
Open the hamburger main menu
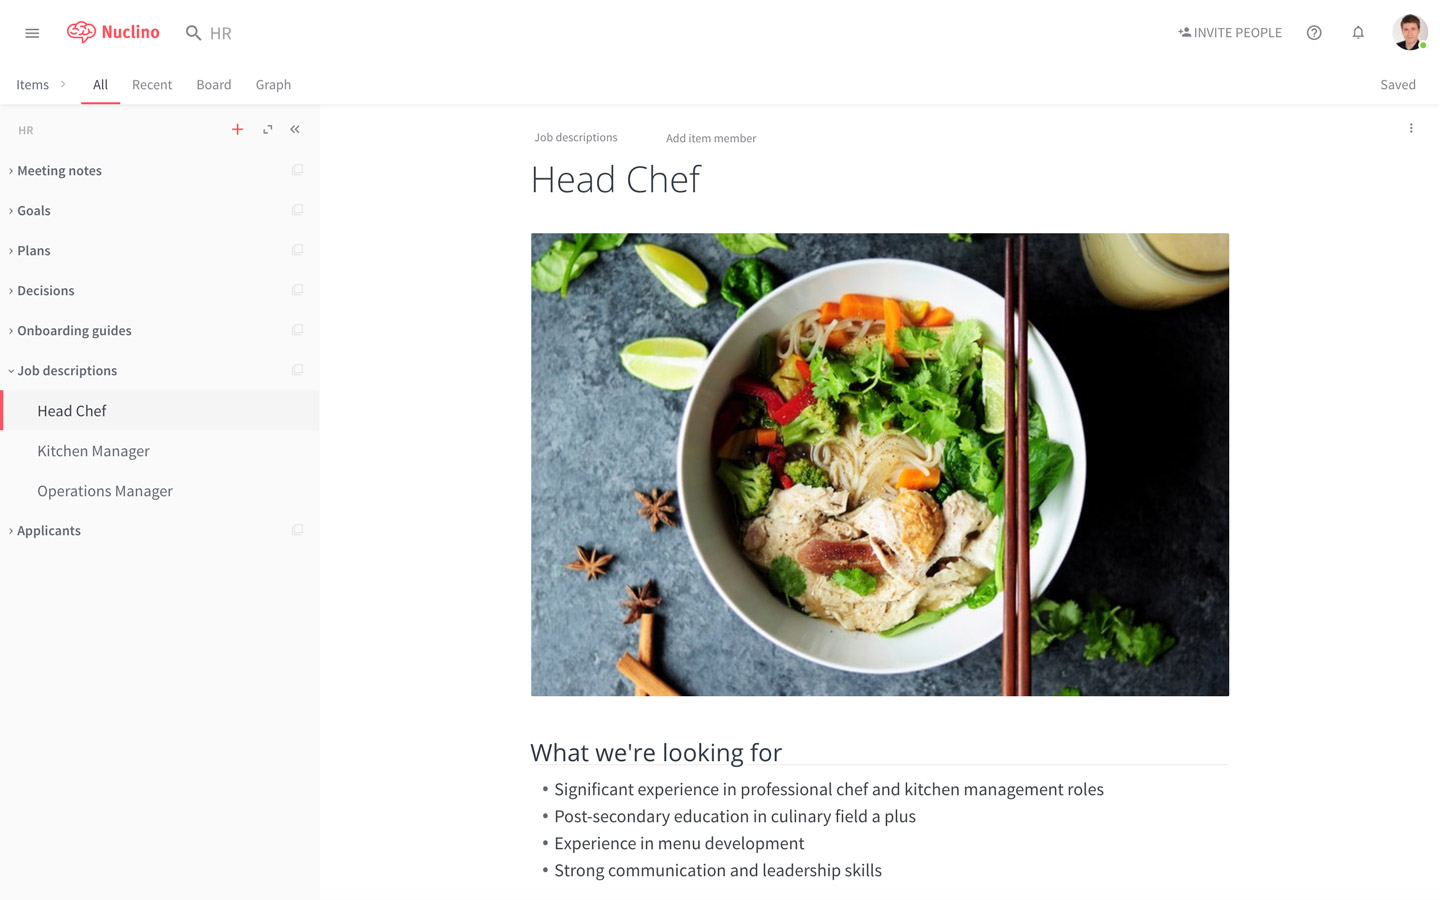pyautogui.click(x=32, y=33)
